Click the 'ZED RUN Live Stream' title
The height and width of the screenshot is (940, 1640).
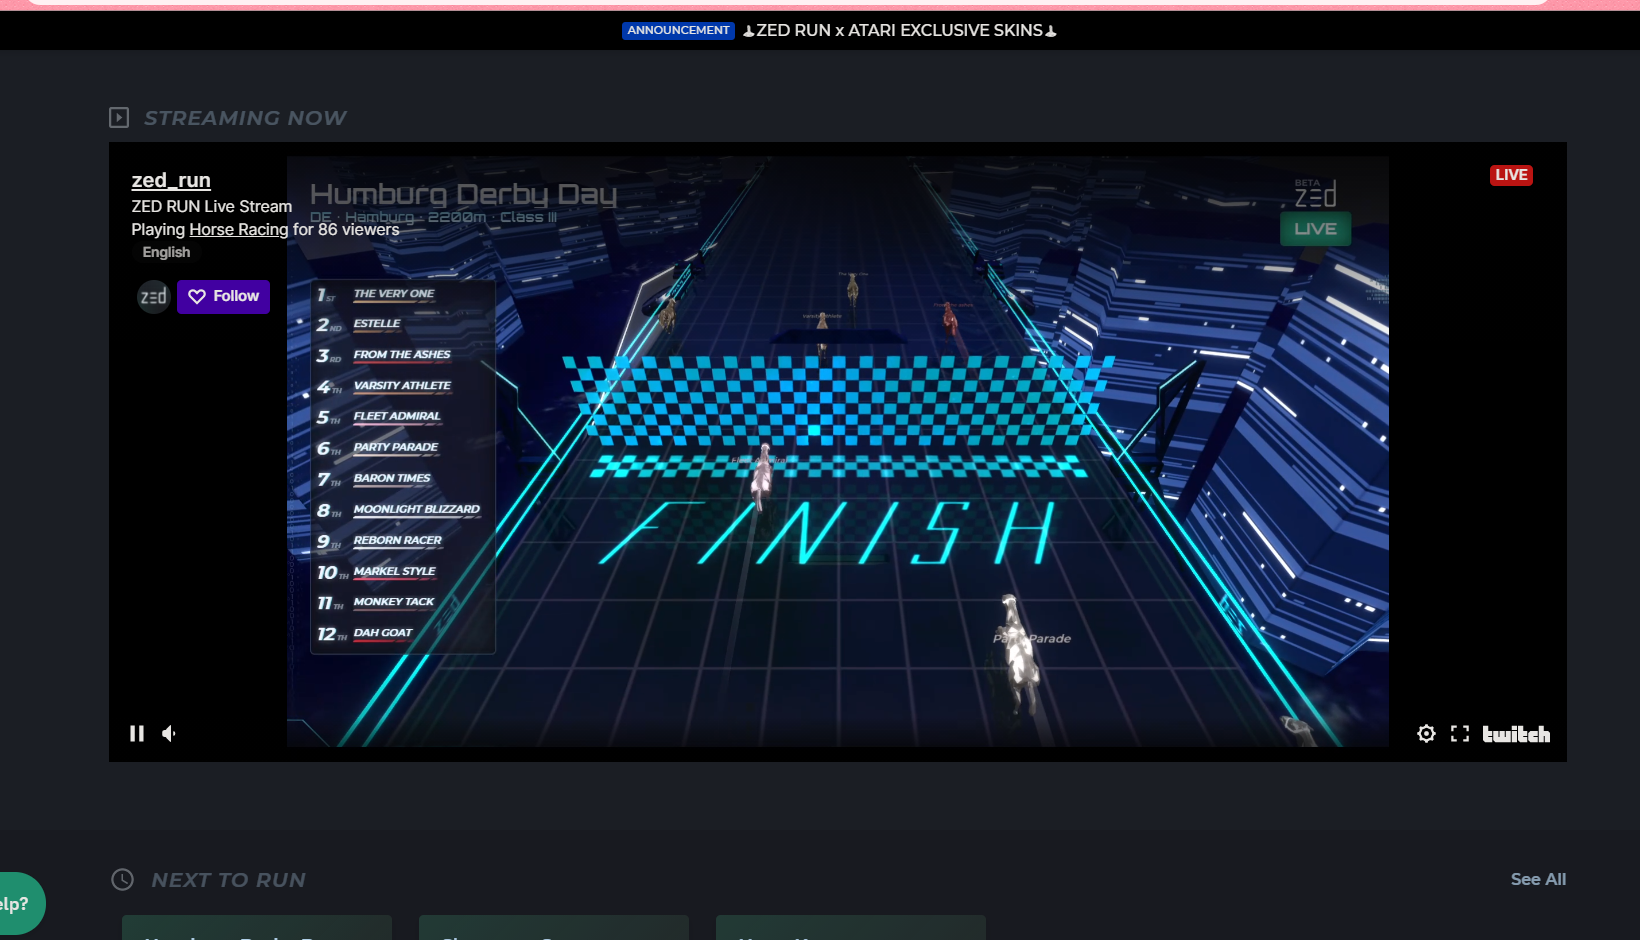tap(212, 206)
